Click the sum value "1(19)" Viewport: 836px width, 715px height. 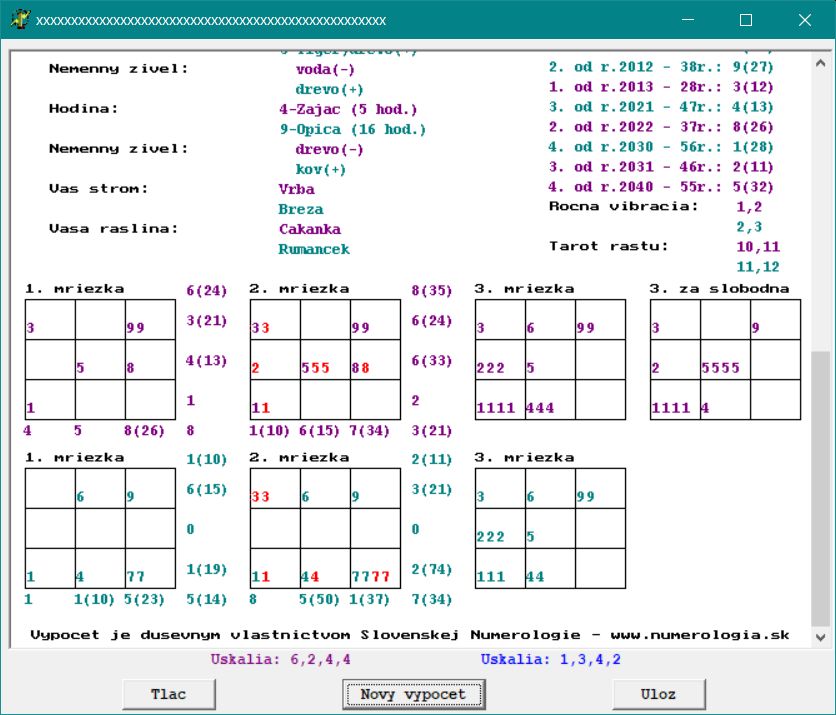click(x=206, y=569)
